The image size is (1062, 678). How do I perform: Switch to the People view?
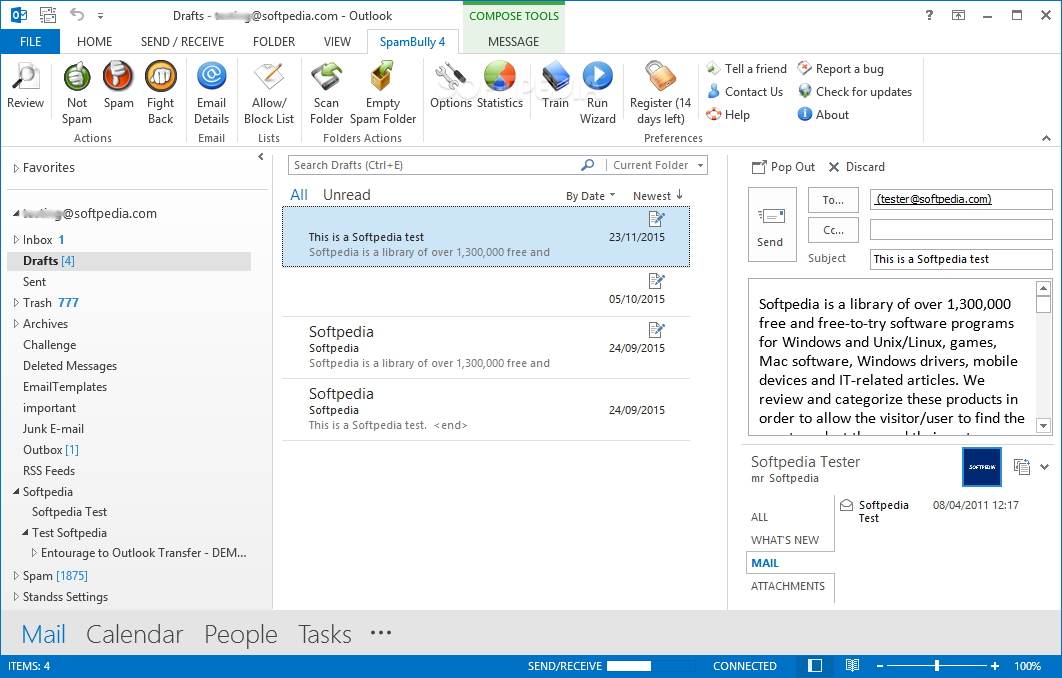tap(240, 634)
